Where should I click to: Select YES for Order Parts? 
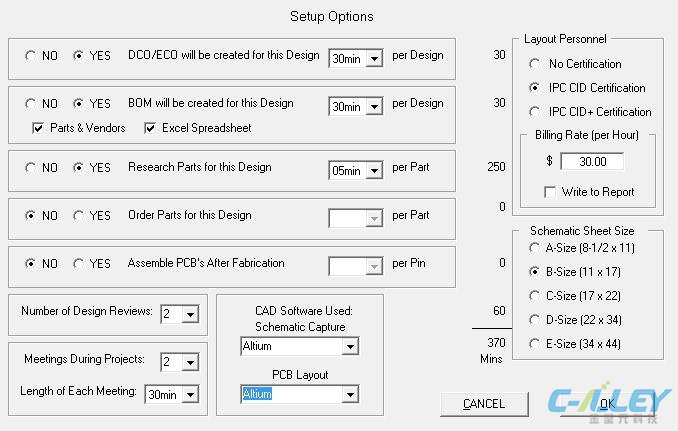pos(79,215)
